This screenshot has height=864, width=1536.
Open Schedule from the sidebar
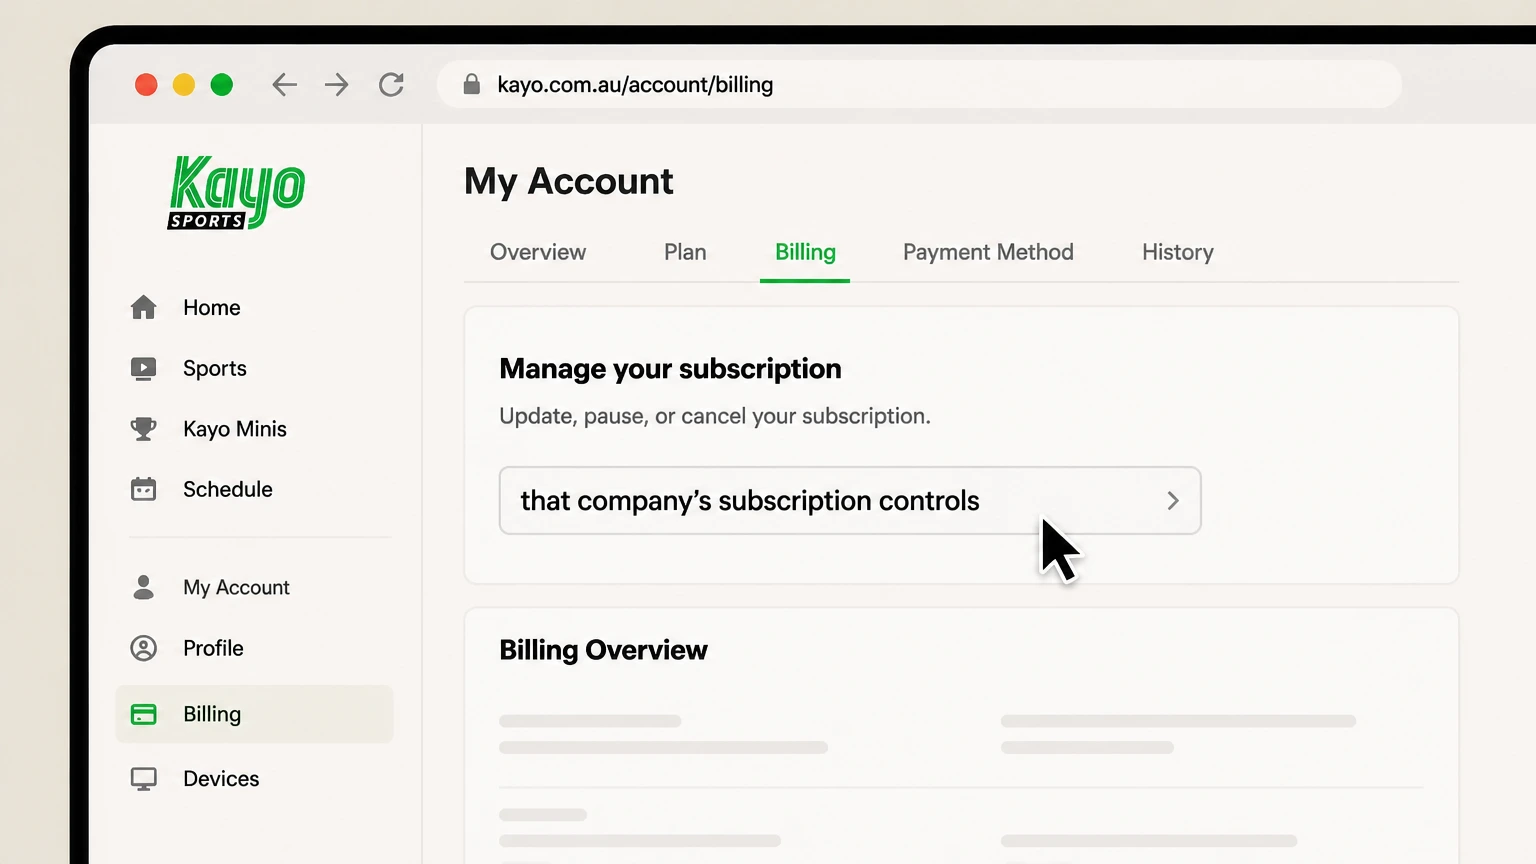[x=228, y=489]
